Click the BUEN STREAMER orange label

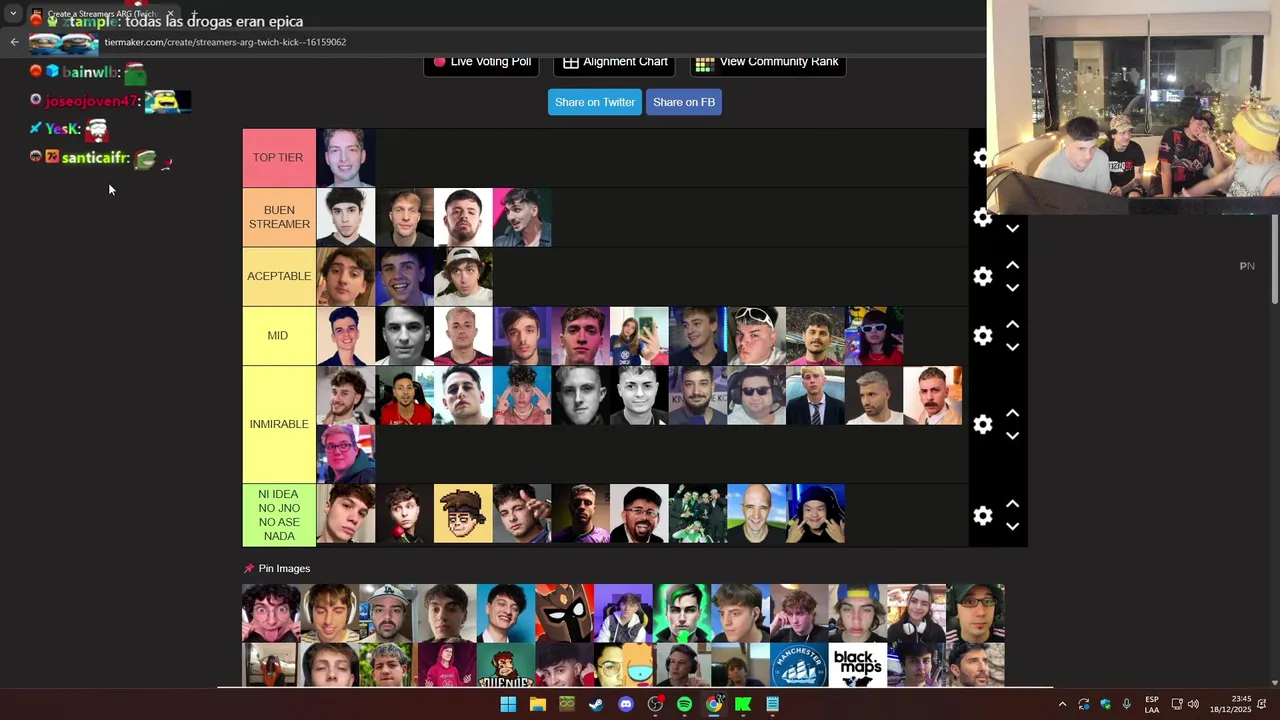(x=279, y=217)
